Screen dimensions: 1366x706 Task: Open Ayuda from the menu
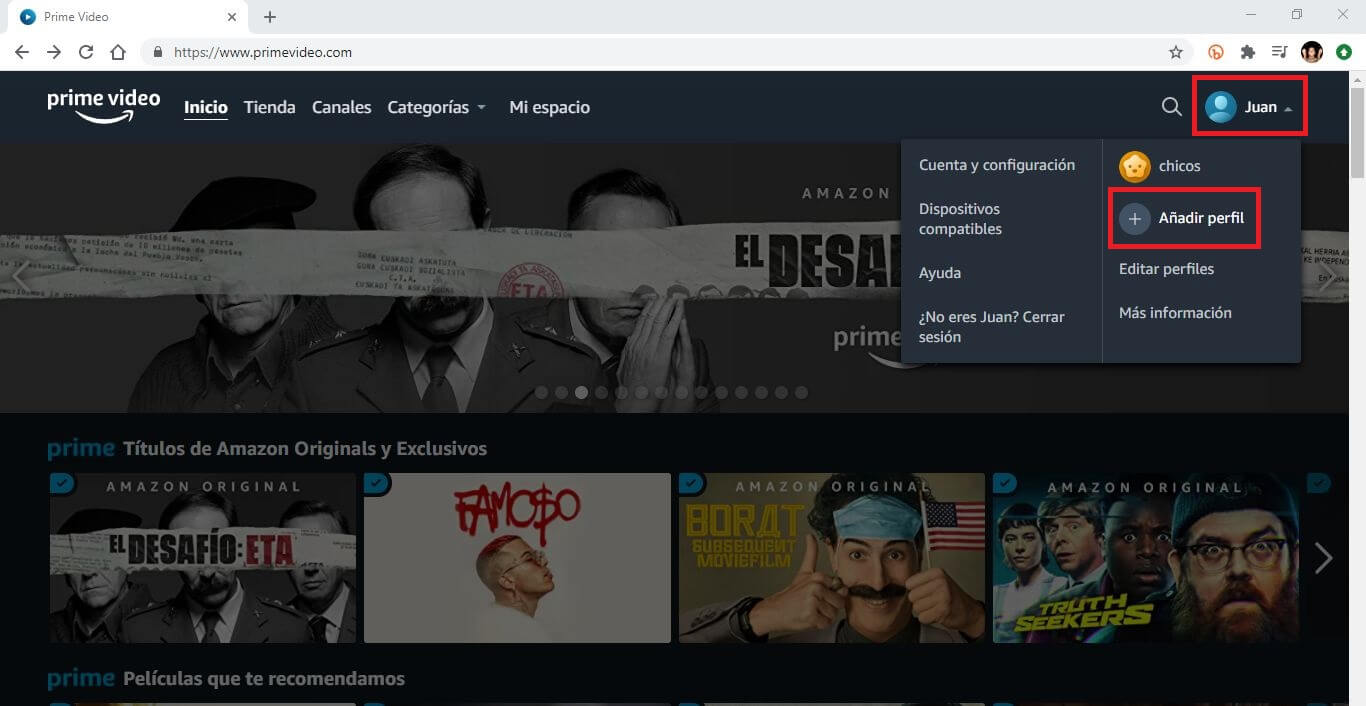point(940,273)
